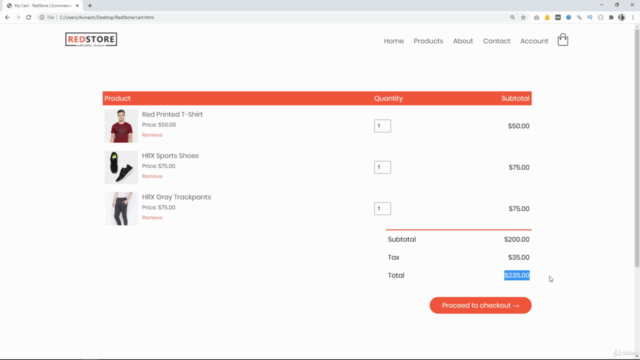Click the browser address bar URL
The height and width of the screenshot is (360, 640).
pos(107,18)
